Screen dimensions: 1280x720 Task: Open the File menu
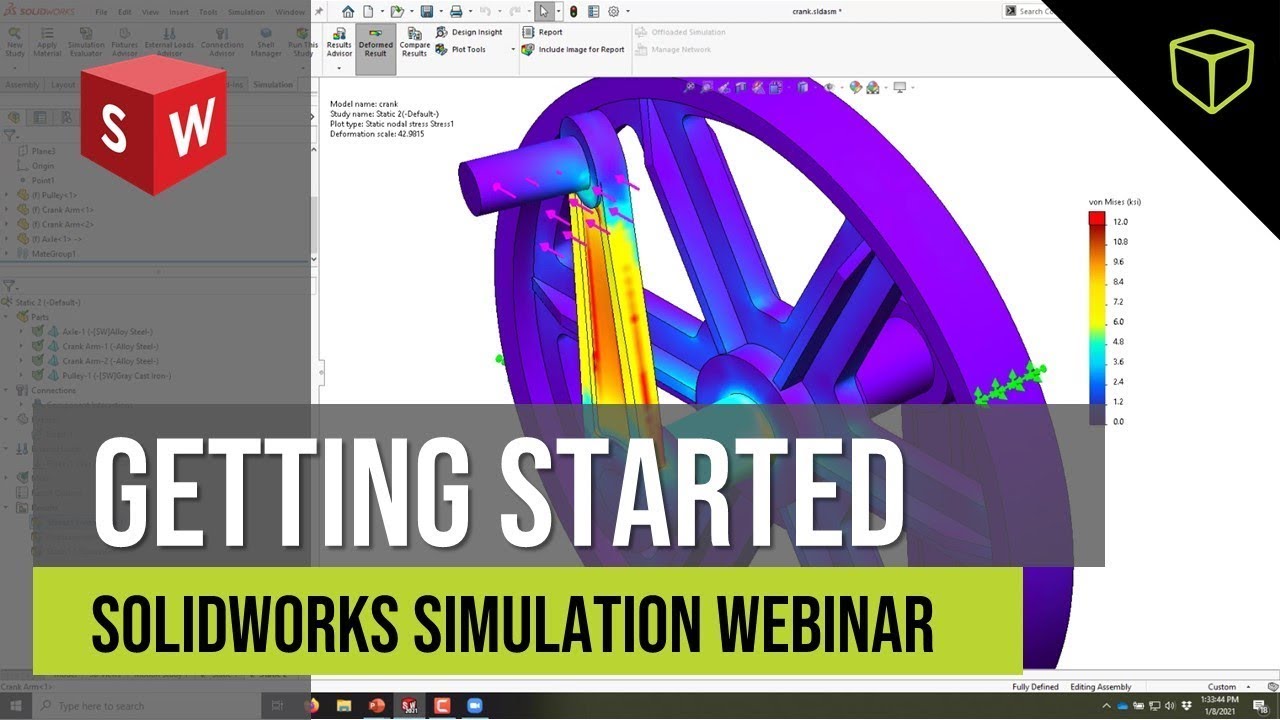[x=102, y=12]
